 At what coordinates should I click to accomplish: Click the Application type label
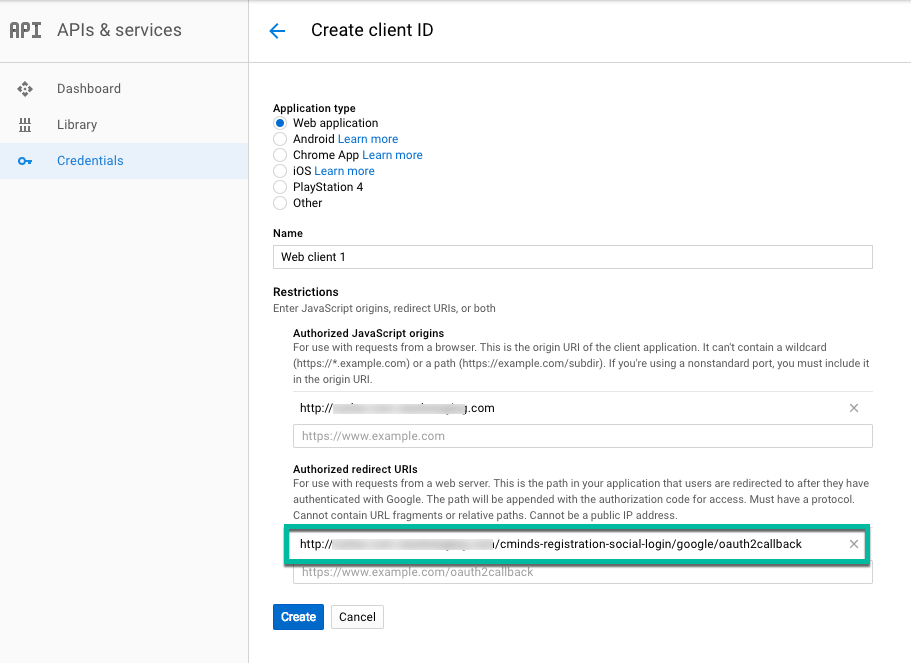point(314,108)
